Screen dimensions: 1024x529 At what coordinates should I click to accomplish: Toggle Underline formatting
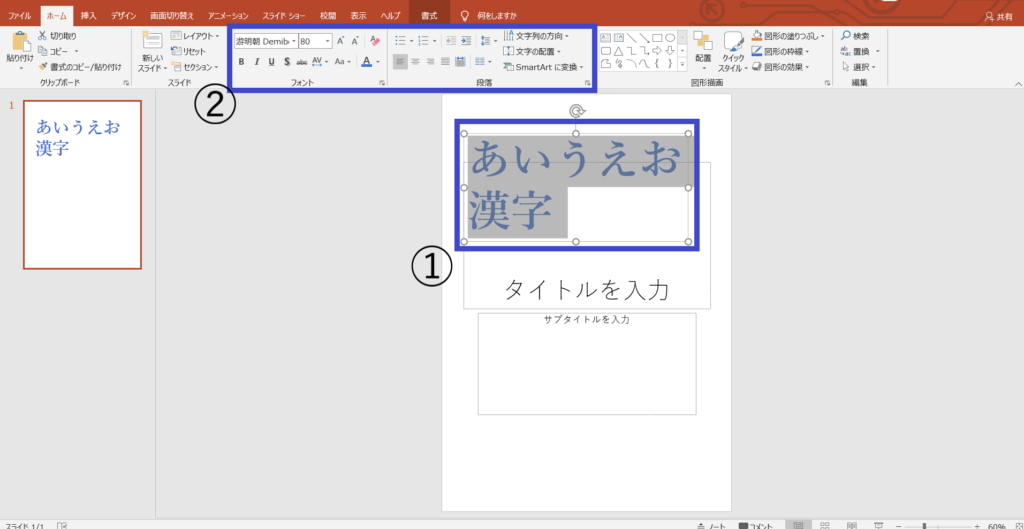click(272, 62)
